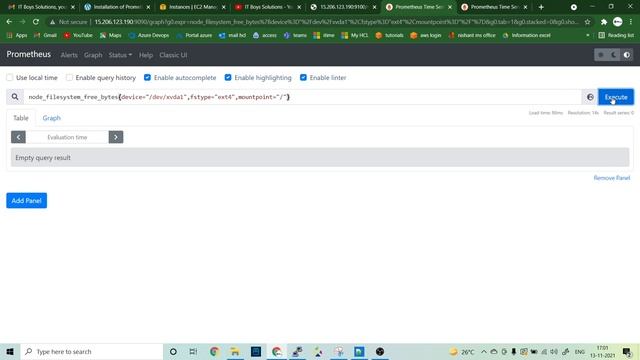Switch to the Graph tab in the panel
The height and width of the screenshot is (360, 640).
(51, 118)
